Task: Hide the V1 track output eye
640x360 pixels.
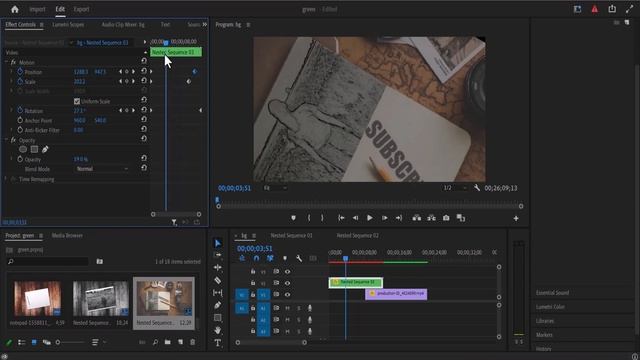Action: (287, 294)
